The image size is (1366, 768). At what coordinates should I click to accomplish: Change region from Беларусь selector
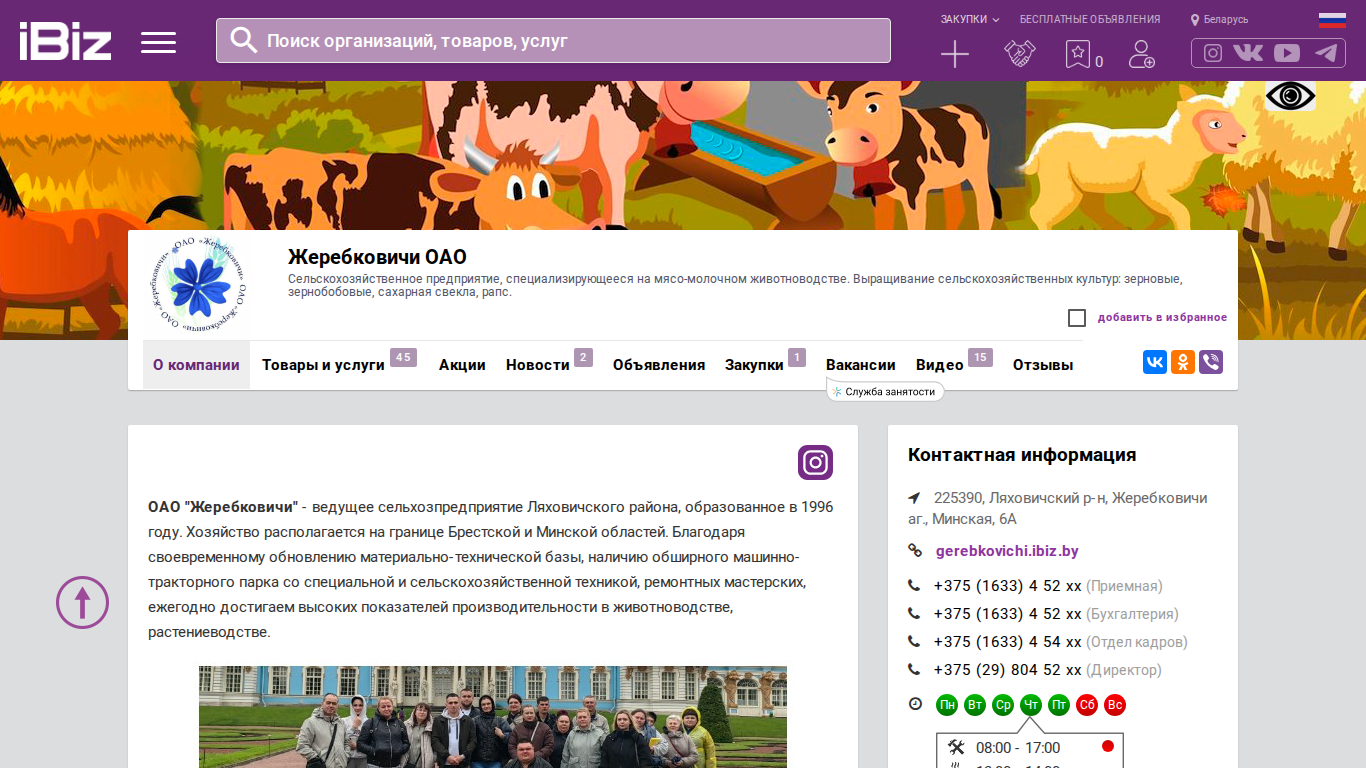1219,19
